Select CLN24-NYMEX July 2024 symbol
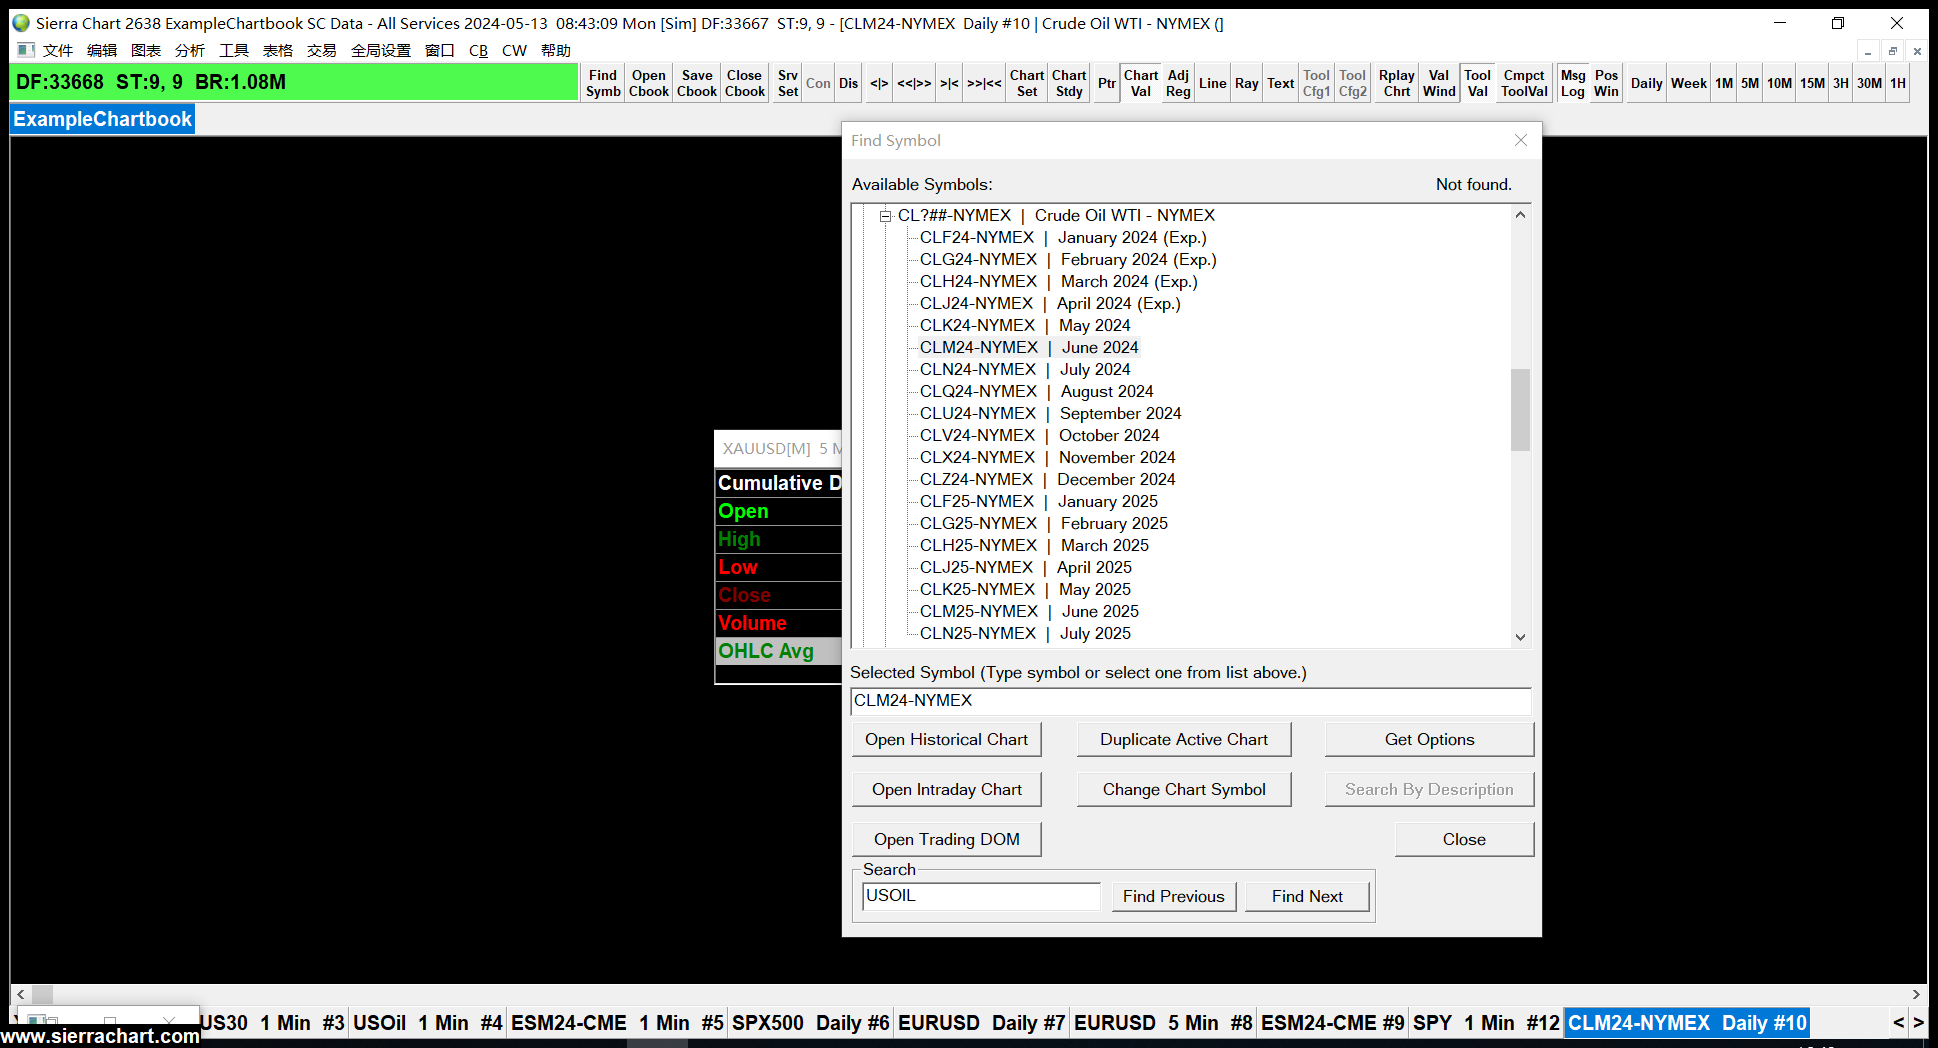 [1025, 370]
